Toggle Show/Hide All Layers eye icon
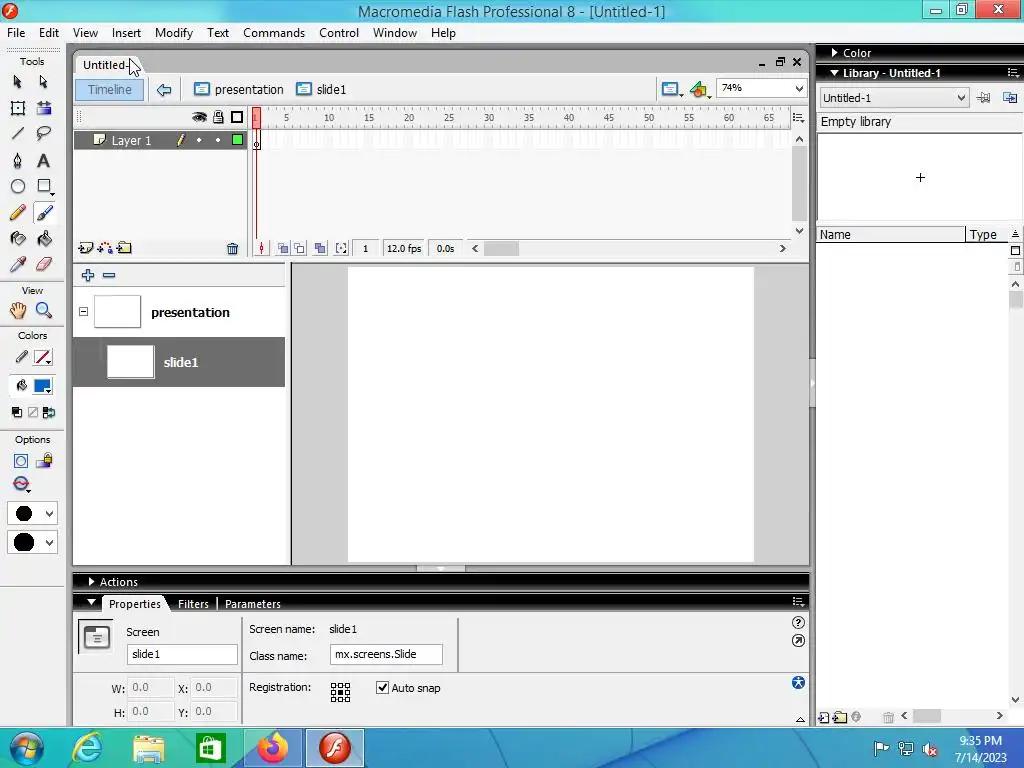The width and height of the screenshot is (1024, 768). tap(199, 117)
